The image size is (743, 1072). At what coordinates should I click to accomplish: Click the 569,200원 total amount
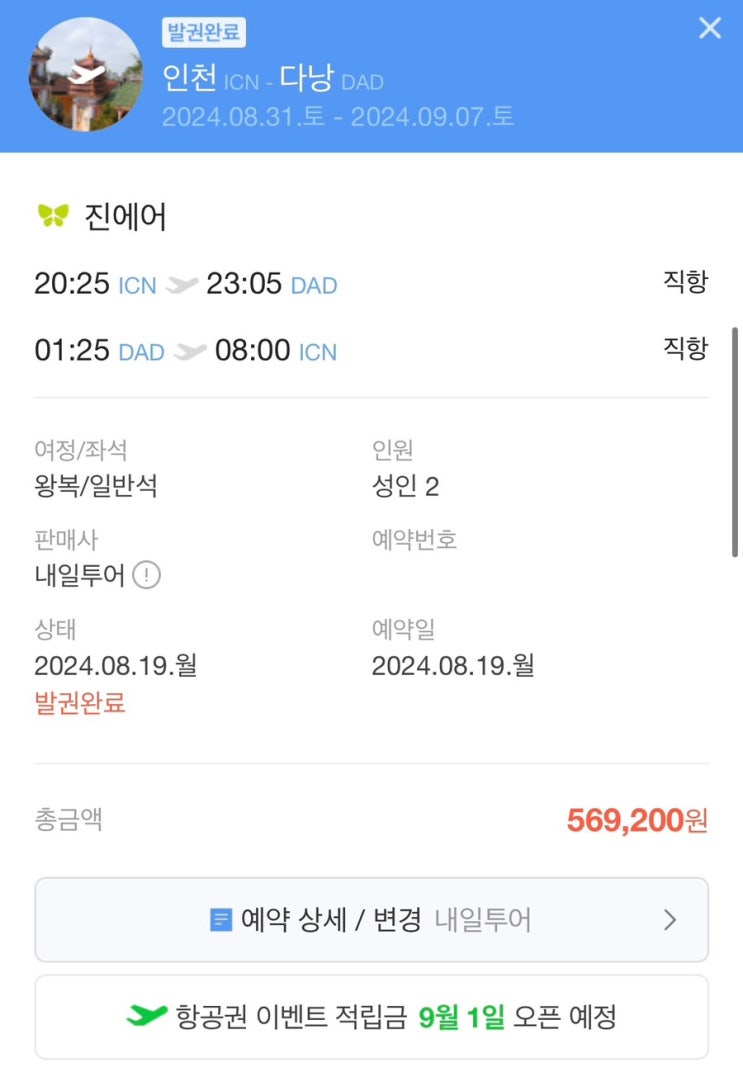(x=637, y=821)
